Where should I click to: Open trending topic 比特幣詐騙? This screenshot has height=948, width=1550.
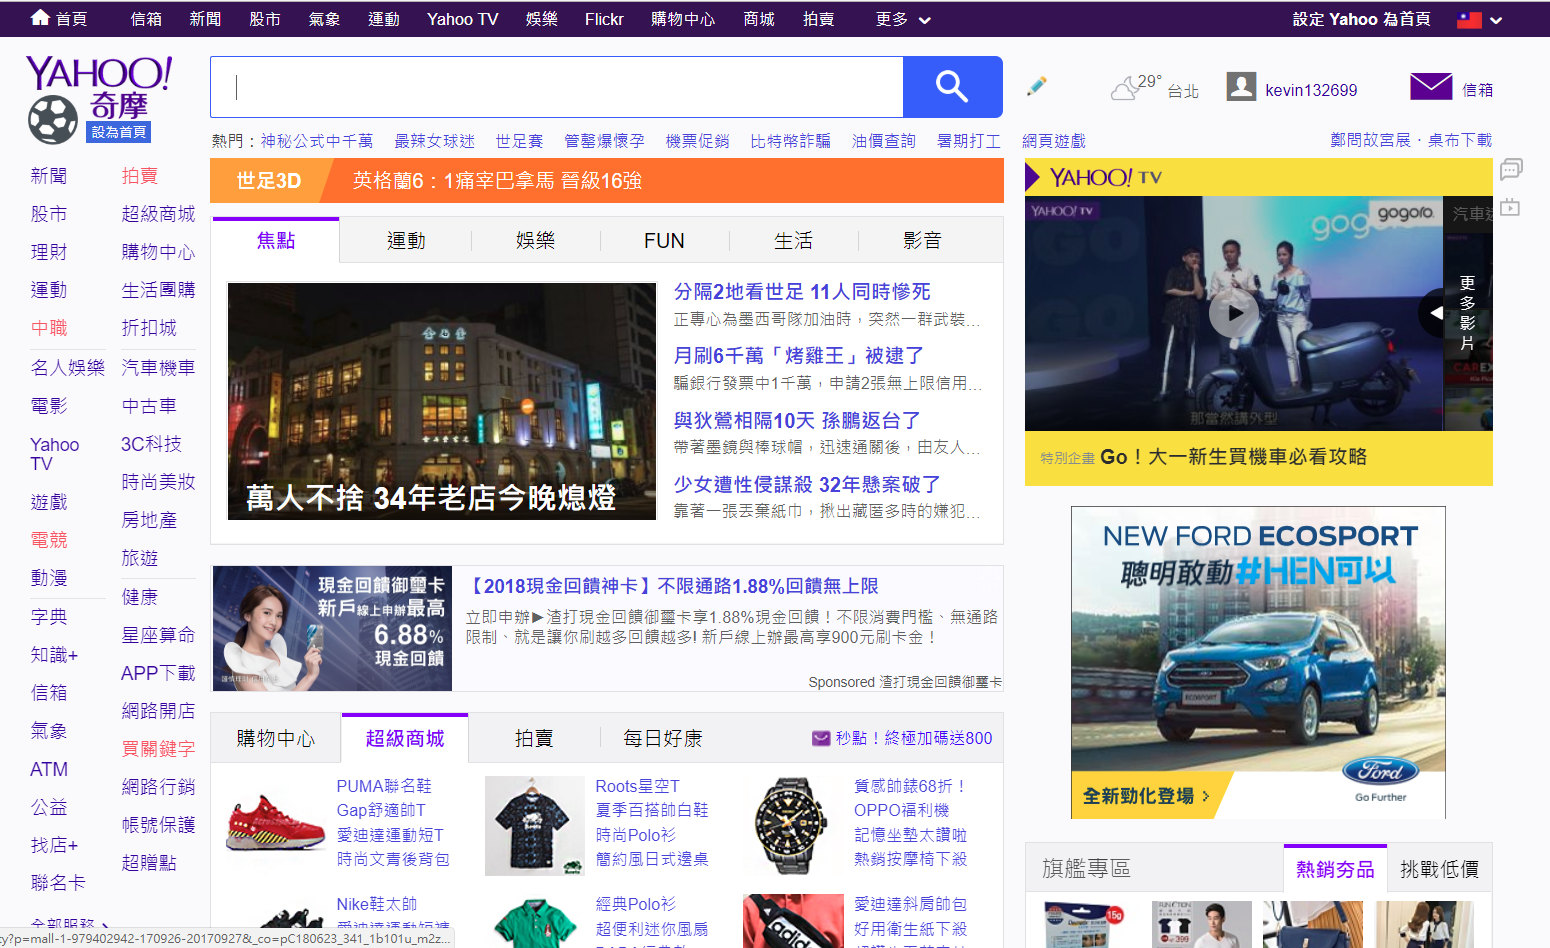coord(790,141)
